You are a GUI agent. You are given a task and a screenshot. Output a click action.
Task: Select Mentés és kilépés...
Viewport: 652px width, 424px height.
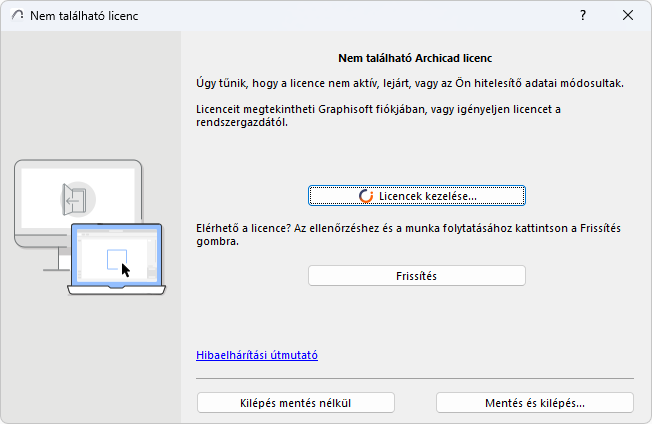[x=535, y=403]
